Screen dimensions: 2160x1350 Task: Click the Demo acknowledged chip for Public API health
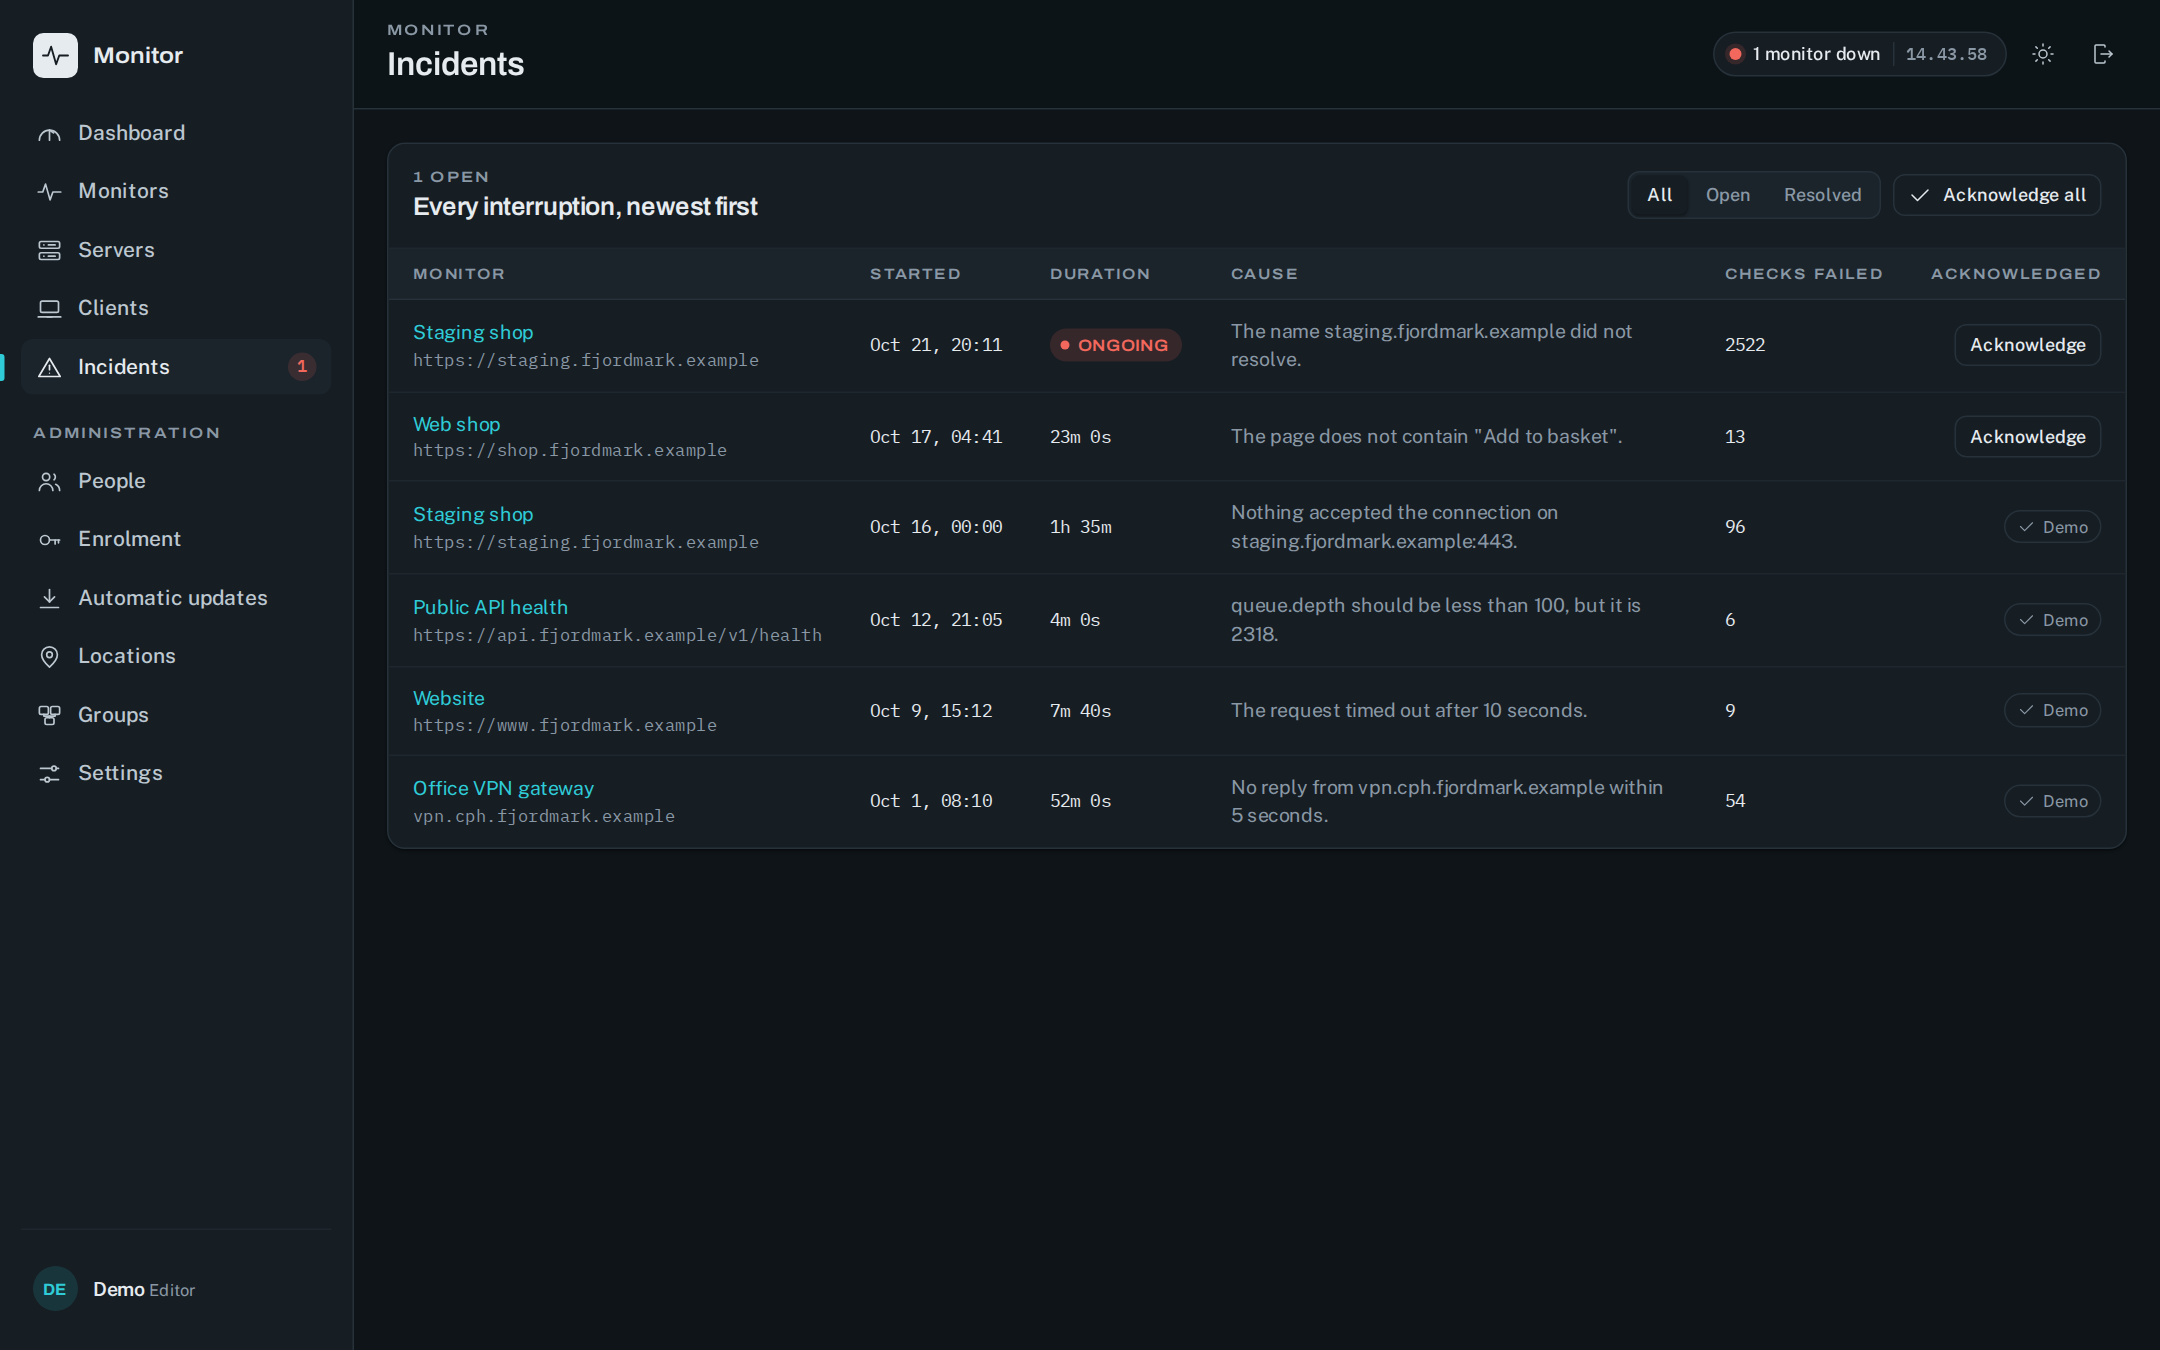point(2052,620)
